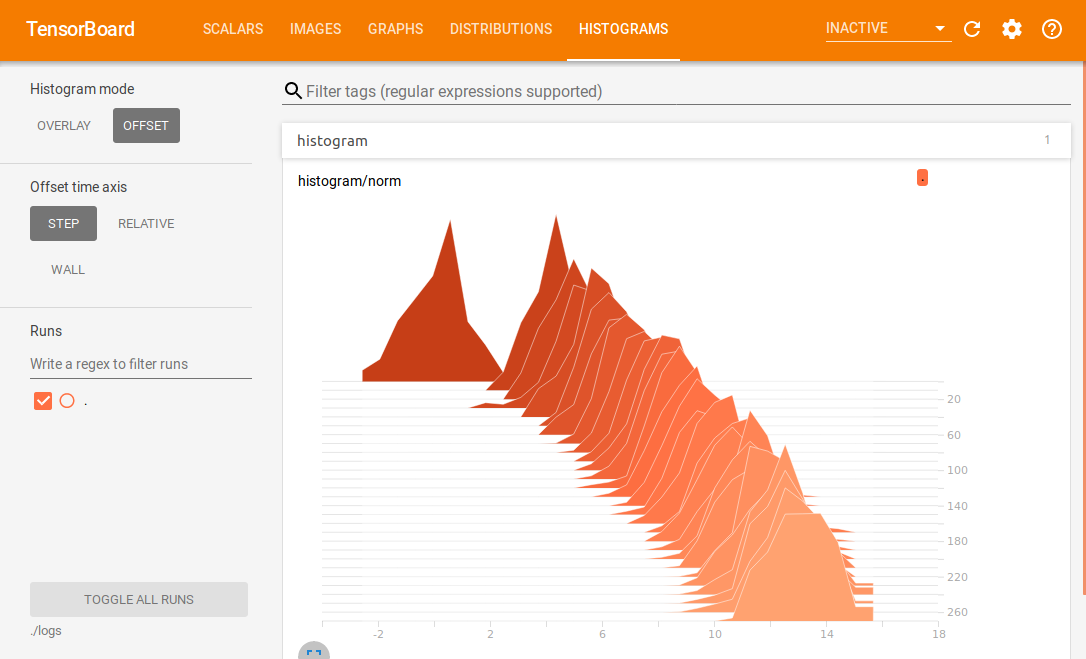Open the SCALARS tab
Viewport: 1086px width, 659px height.
[233, 29]
